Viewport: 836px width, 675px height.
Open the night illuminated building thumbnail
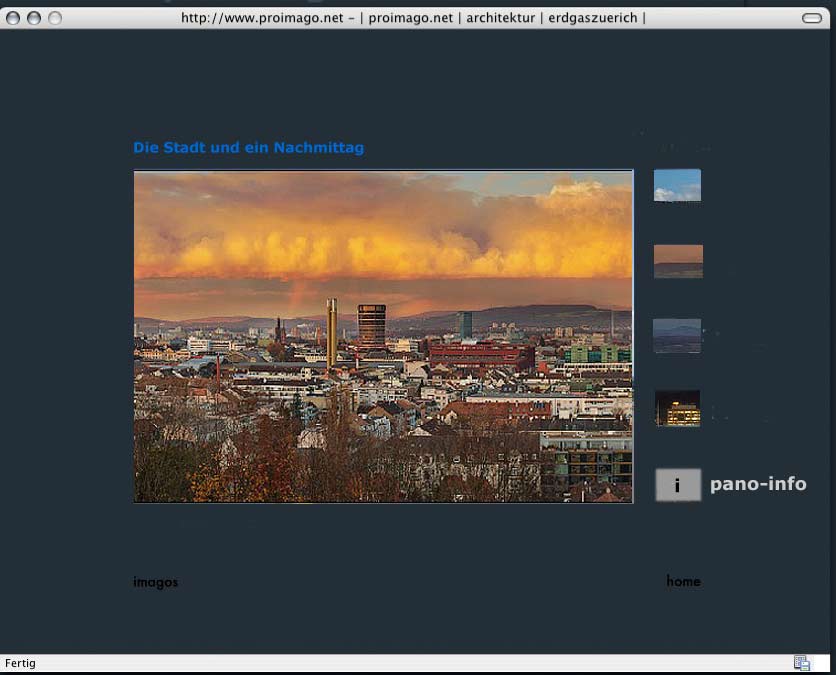[x=677, y=408]
